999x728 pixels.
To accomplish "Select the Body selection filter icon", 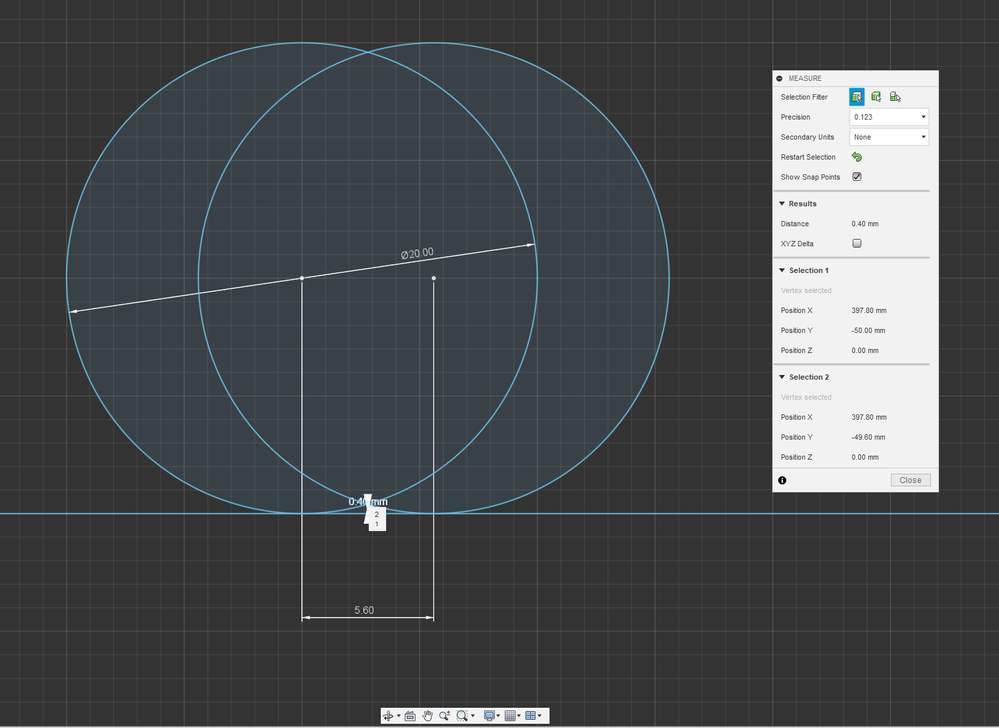I will (876, 97).
